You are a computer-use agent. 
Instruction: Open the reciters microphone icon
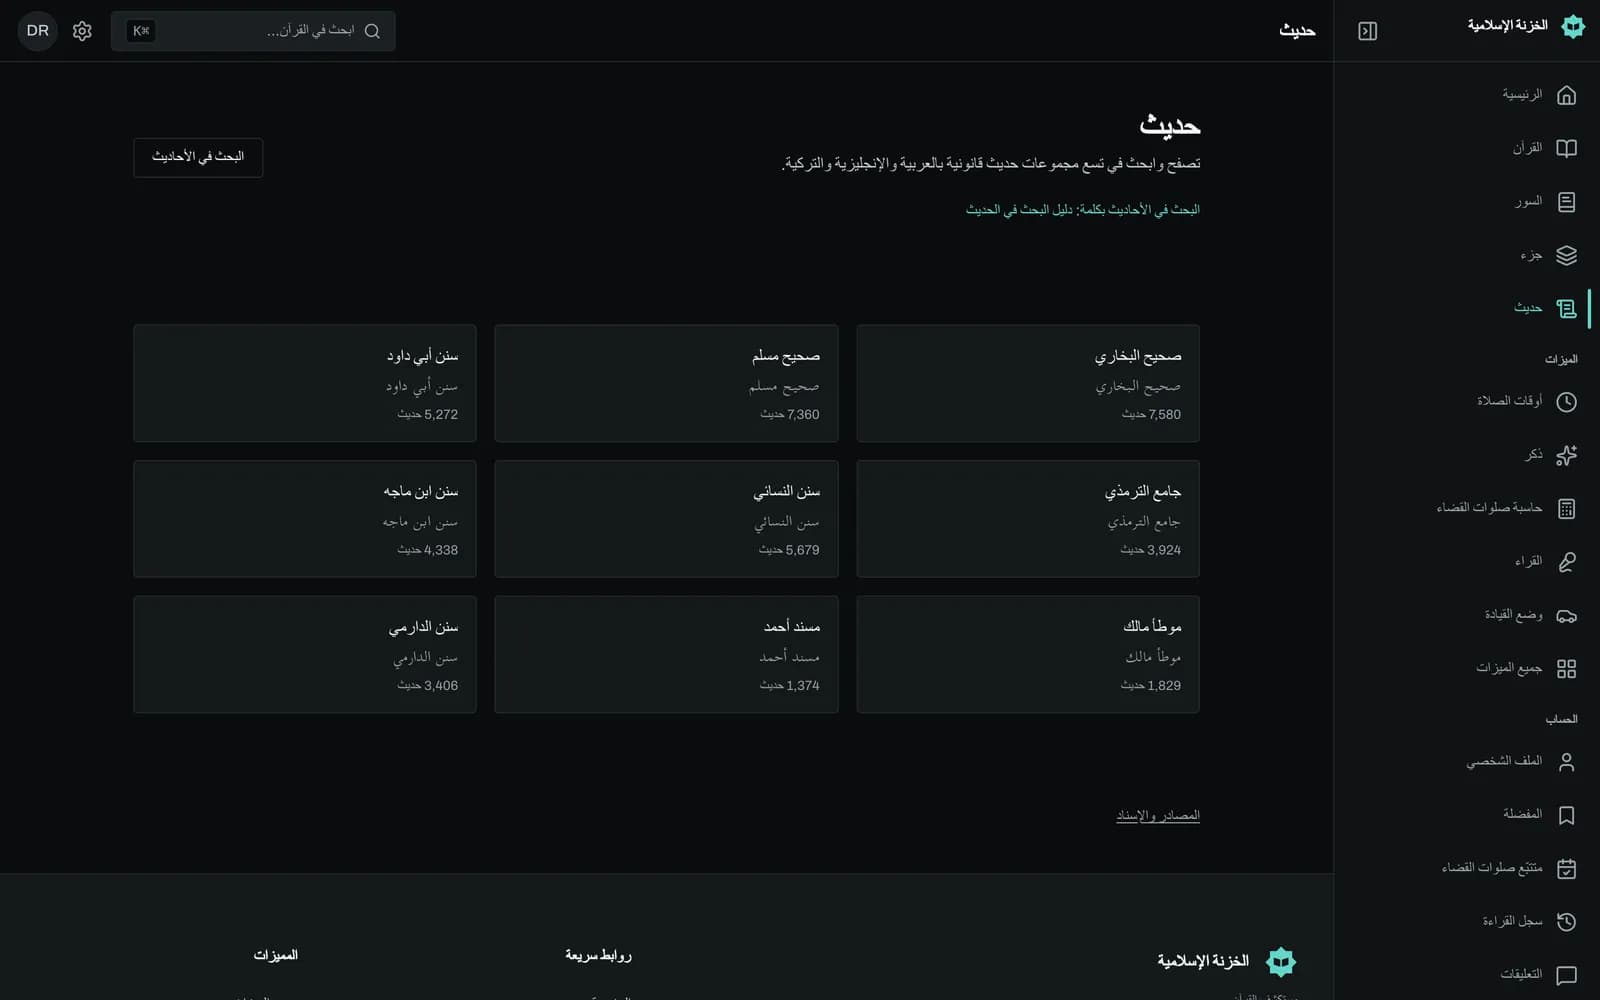[x=1566, y=562]
